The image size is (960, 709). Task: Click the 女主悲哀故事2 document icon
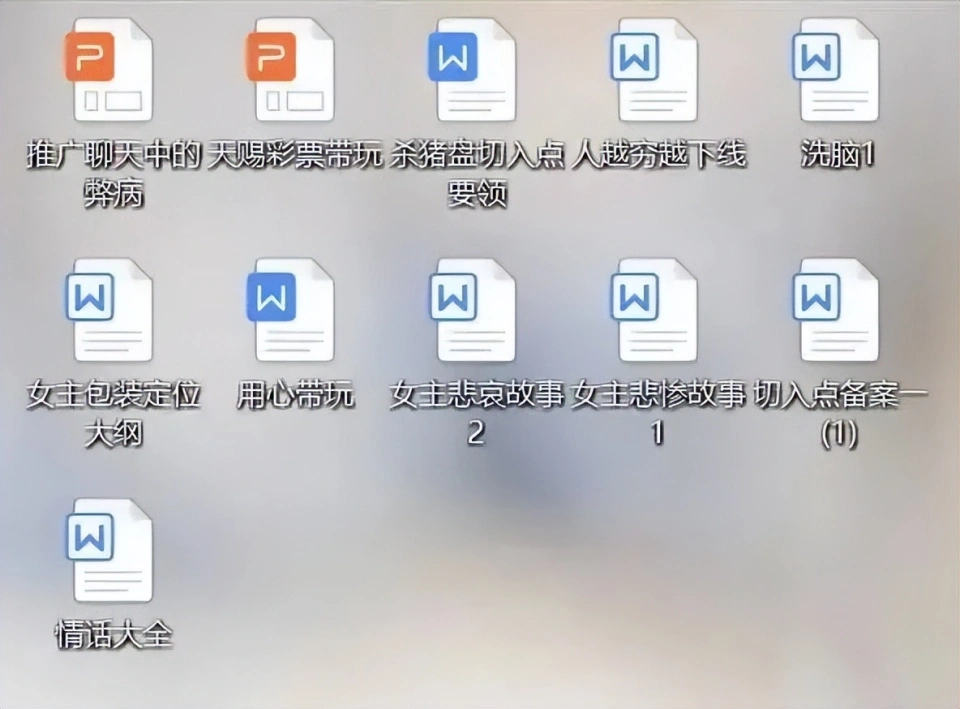tap(476, 310)
